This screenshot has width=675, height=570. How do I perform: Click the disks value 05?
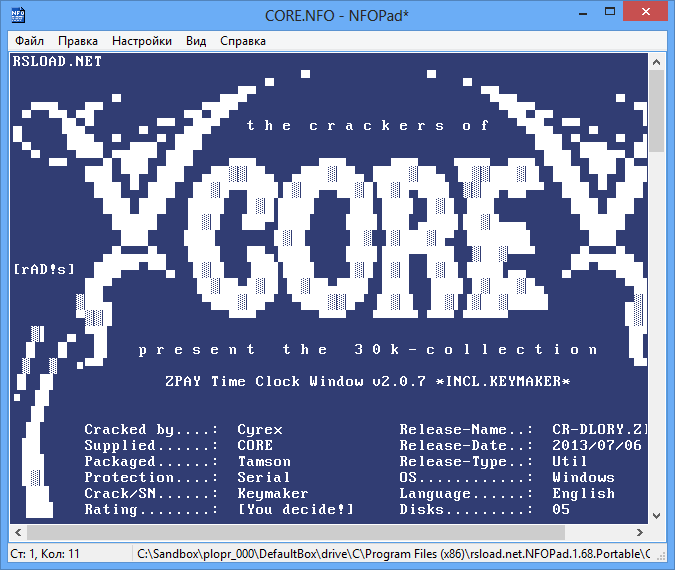[x=561, y=509]
